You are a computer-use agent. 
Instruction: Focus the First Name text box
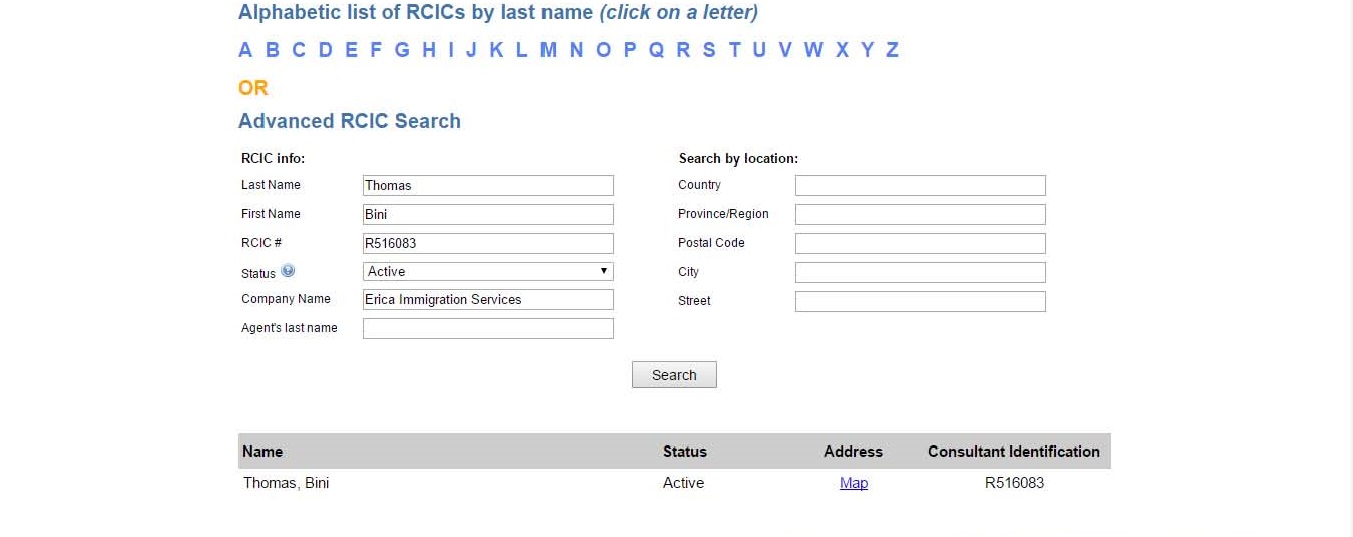click(x=488, y=214)
